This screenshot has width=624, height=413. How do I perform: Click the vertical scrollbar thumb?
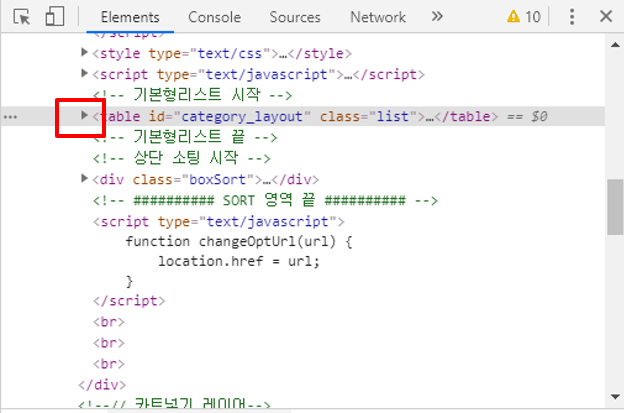click(615, 207)
